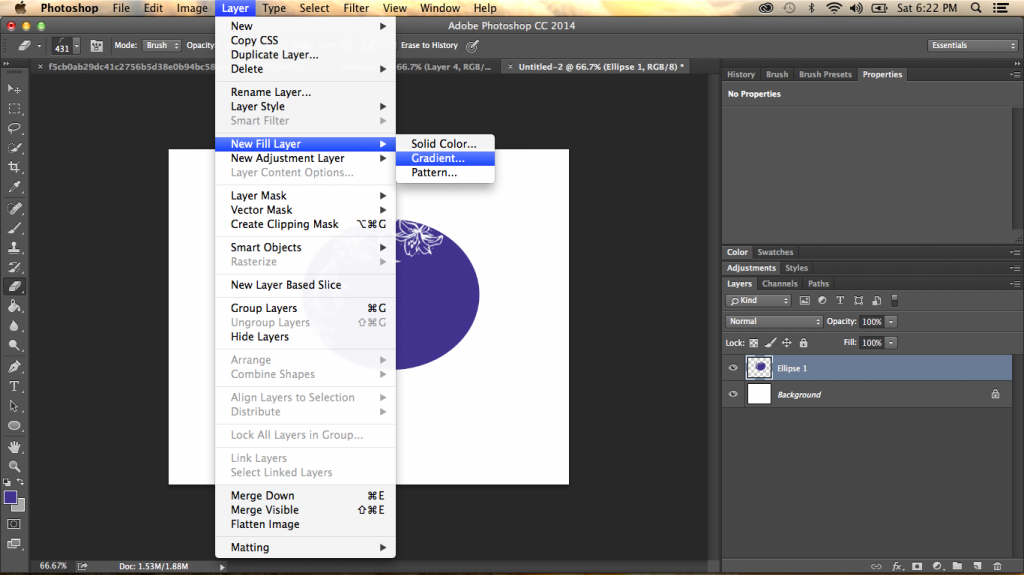Select the Ellipse shape tool

[14, 425]
